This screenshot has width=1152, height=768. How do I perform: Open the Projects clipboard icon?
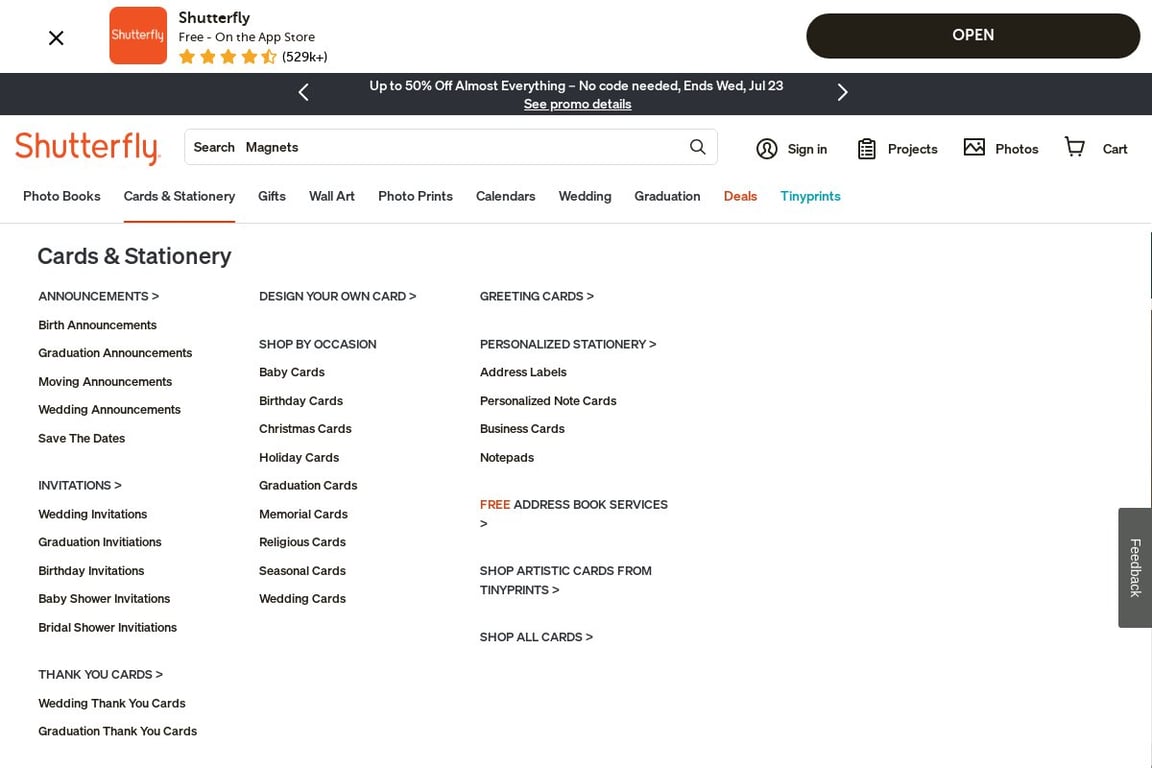(867, 149)
